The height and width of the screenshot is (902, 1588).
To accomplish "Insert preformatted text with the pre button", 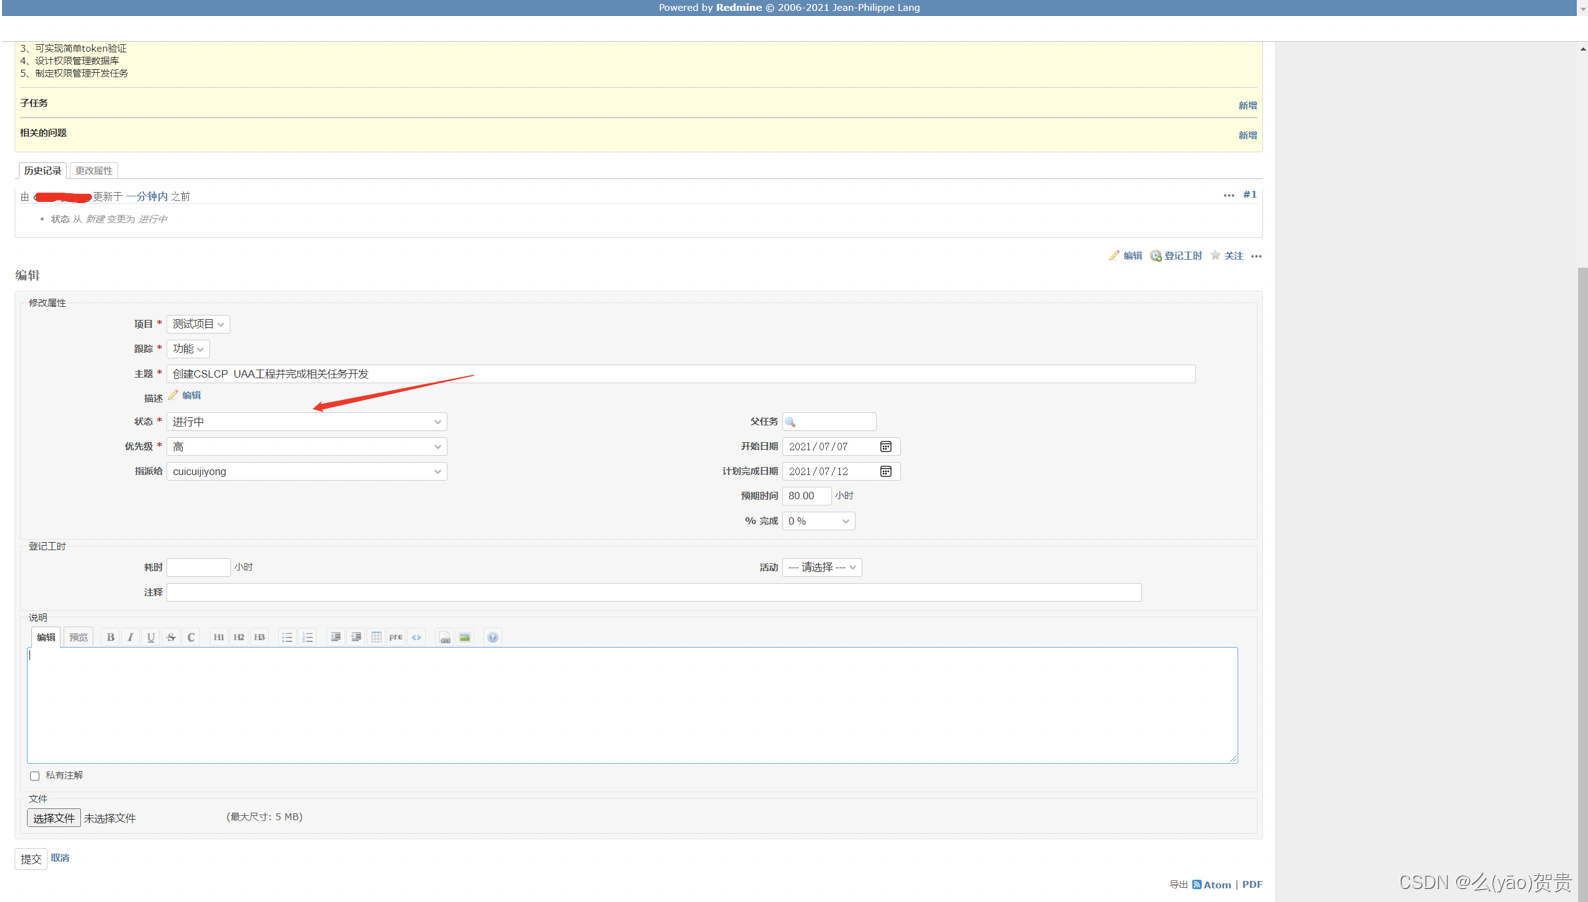I will tap(396, 637).
